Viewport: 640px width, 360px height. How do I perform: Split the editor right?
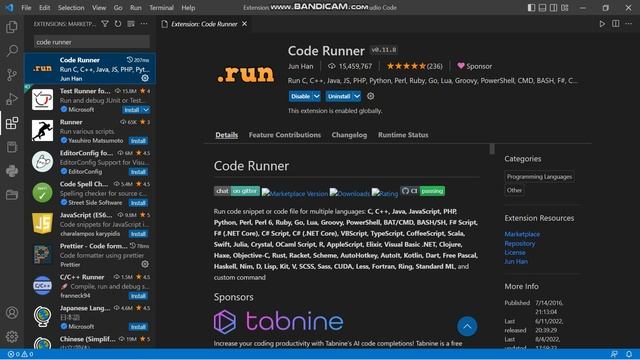click(x=616, y=24)
